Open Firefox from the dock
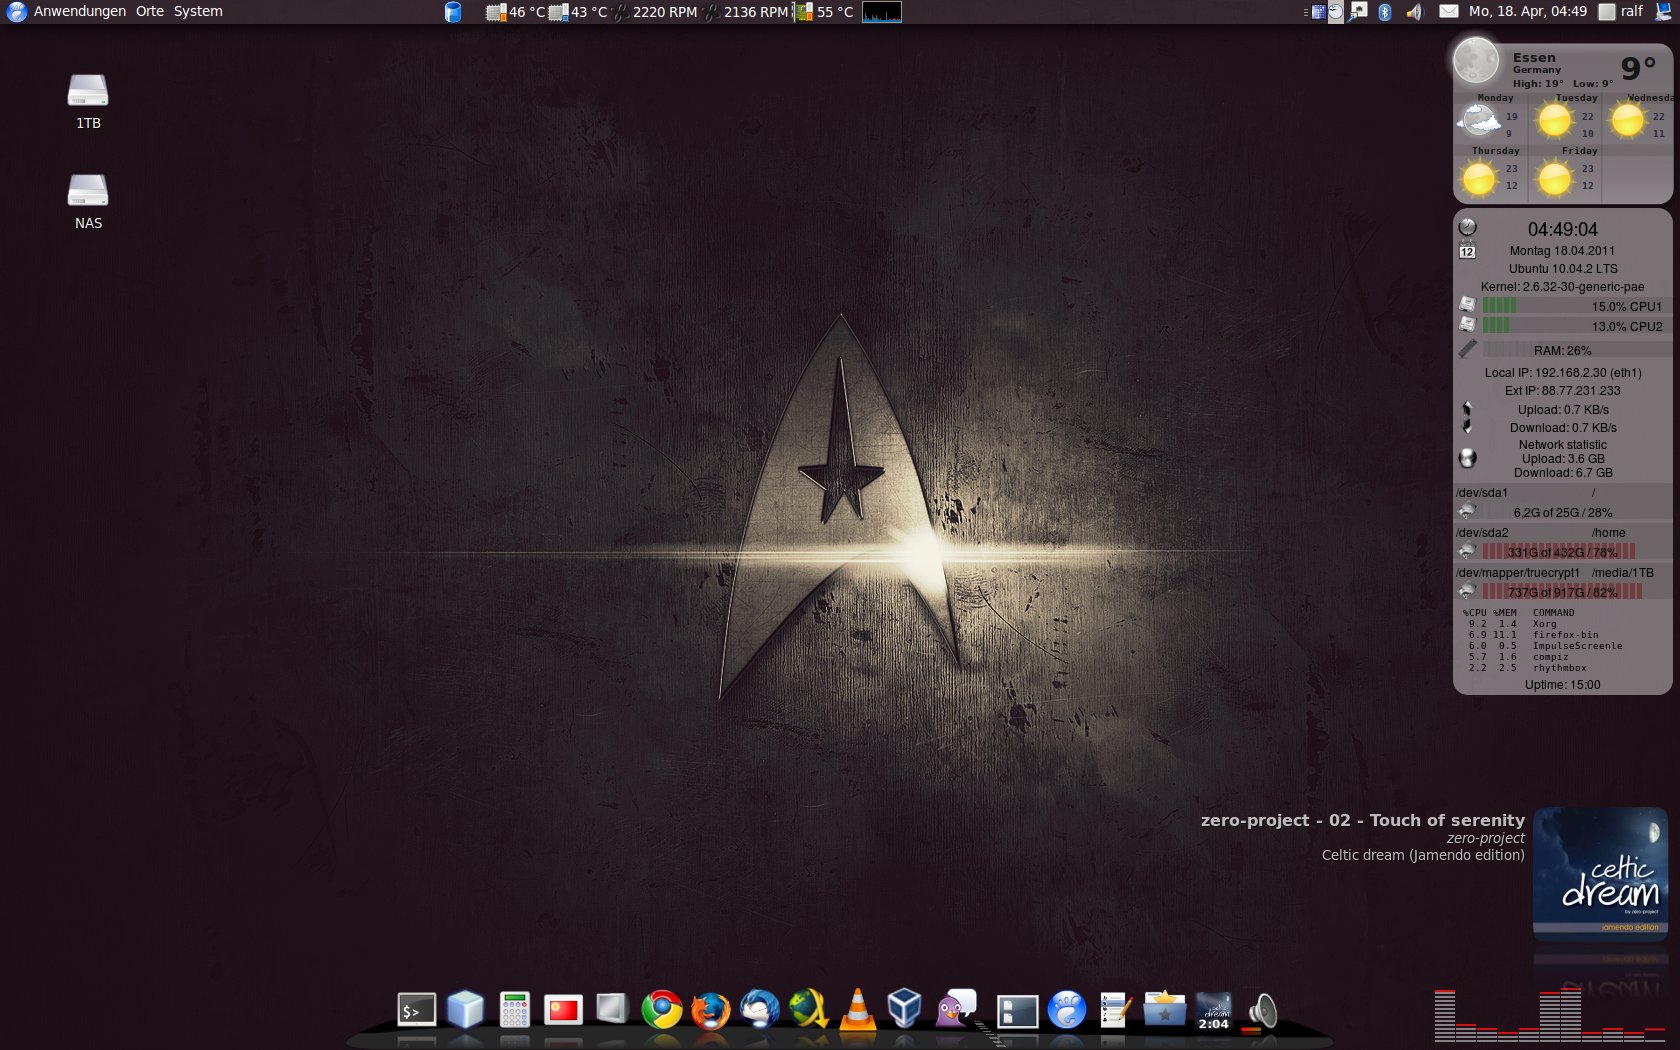 (x=710, y=1010)
